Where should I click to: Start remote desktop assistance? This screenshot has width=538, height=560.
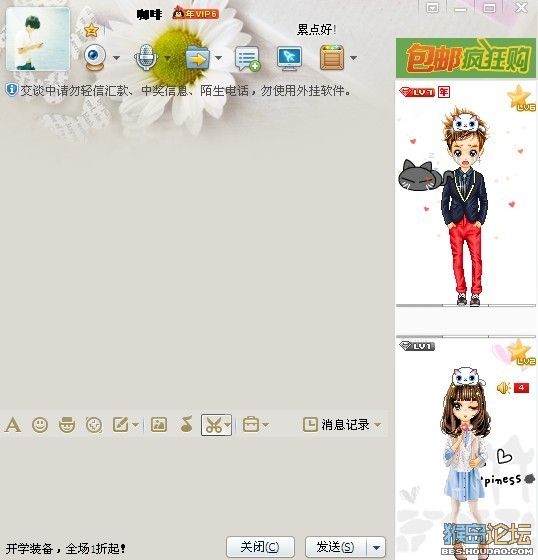289,58
